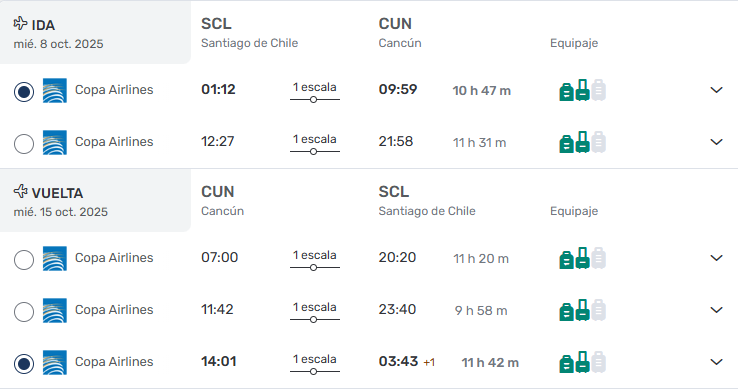
Task: Select the 01:12 outbound Copa flight
Action: point(24,91)
